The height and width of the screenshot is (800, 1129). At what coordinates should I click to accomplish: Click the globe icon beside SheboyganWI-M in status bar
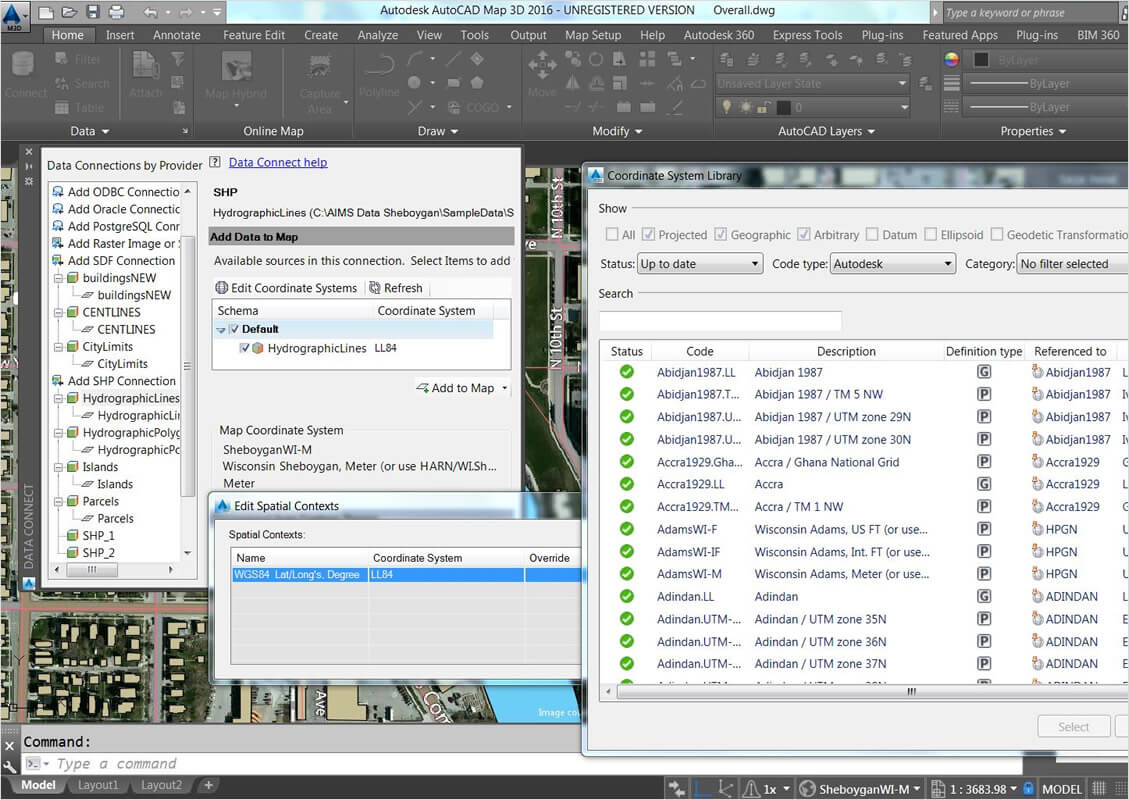[808, 789]
